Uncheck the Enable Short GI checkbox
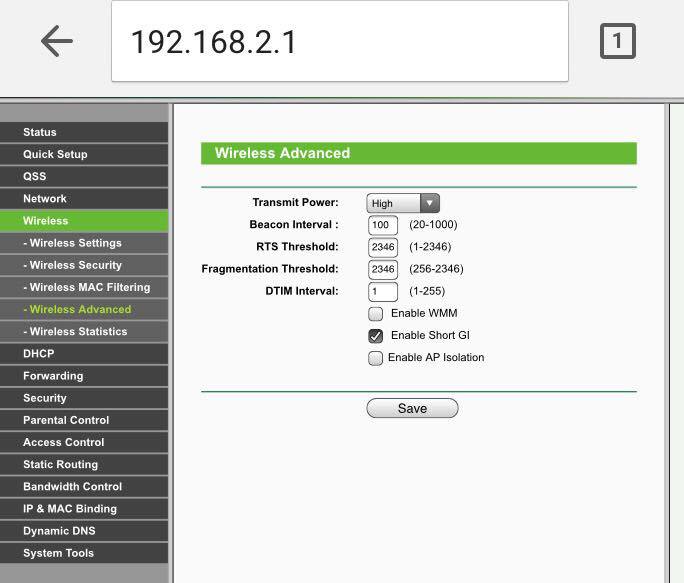The width and height of the screenshot is (684, 583). [x=375, y=336]
